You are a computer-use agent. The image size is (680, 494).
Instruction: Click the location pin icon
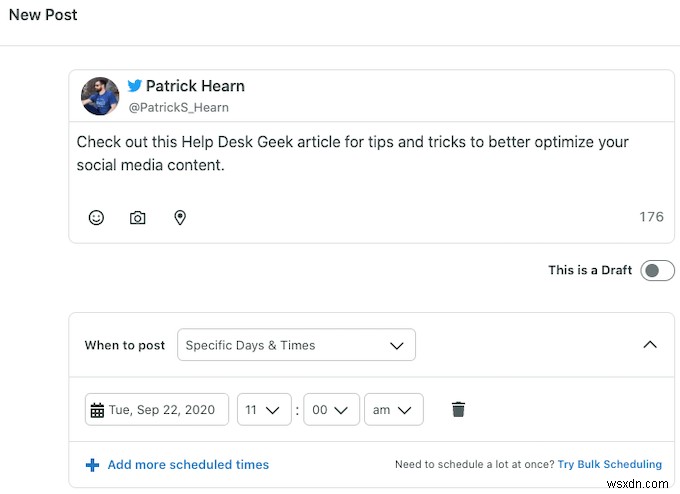(180, 217)
